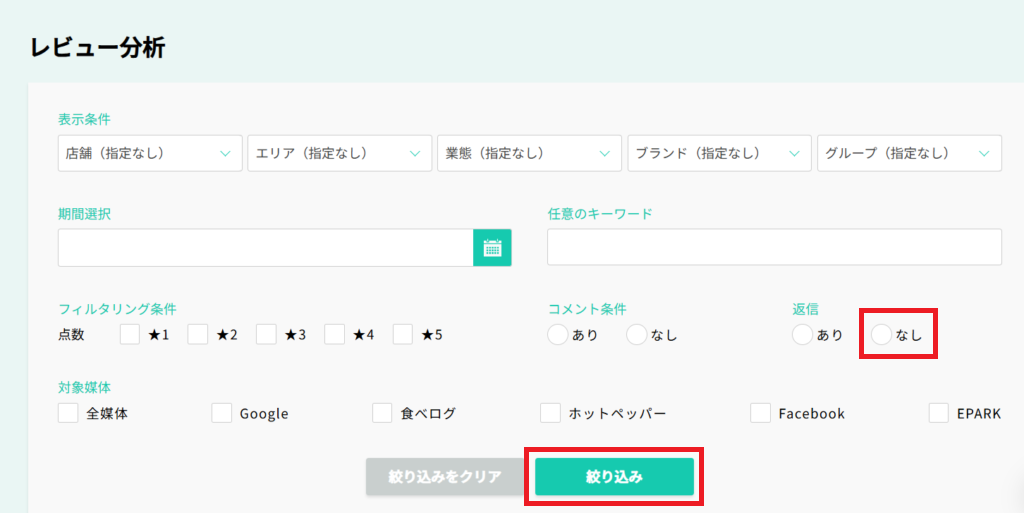The height and width of the screenshot is (513, 1024).
Task: Click the 任意のキーワード text field
Action: tap(774, 248)
